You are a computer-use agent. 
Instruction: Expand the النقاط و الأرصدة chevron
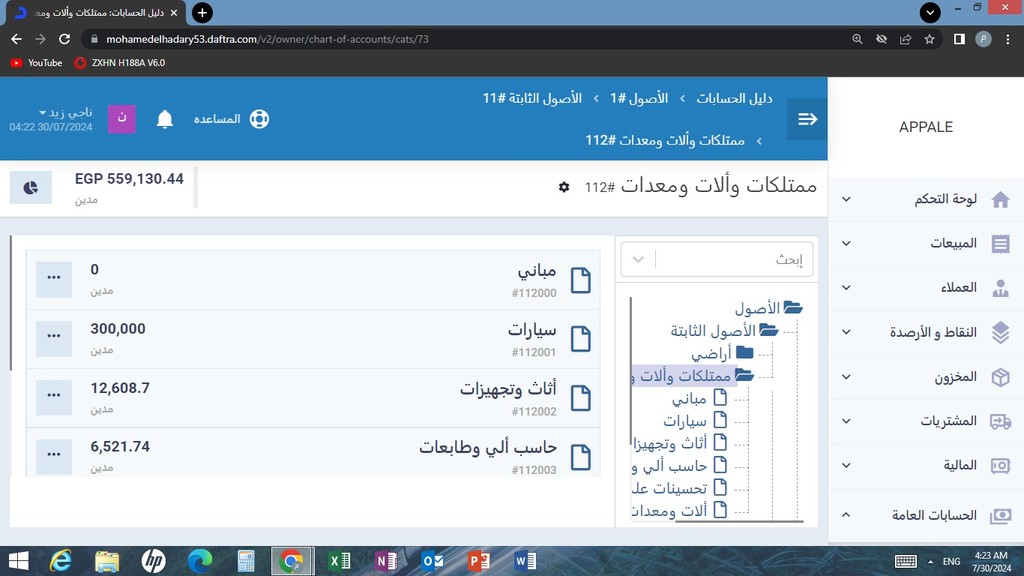846,332
